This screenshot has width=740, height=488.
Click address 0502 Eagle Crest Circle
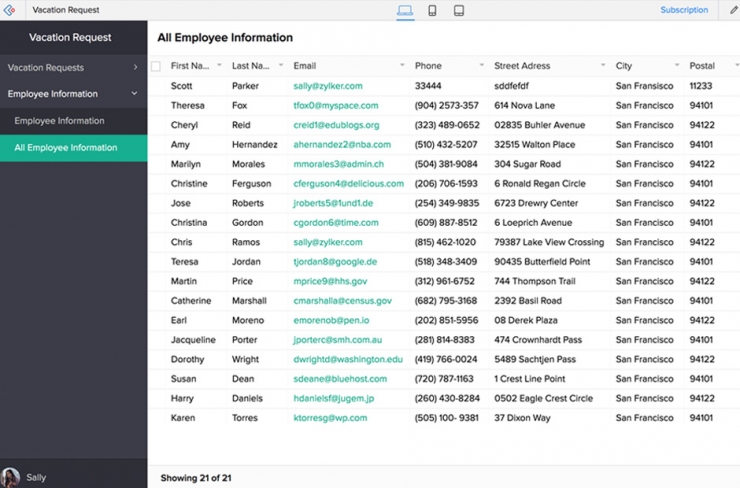543,398
